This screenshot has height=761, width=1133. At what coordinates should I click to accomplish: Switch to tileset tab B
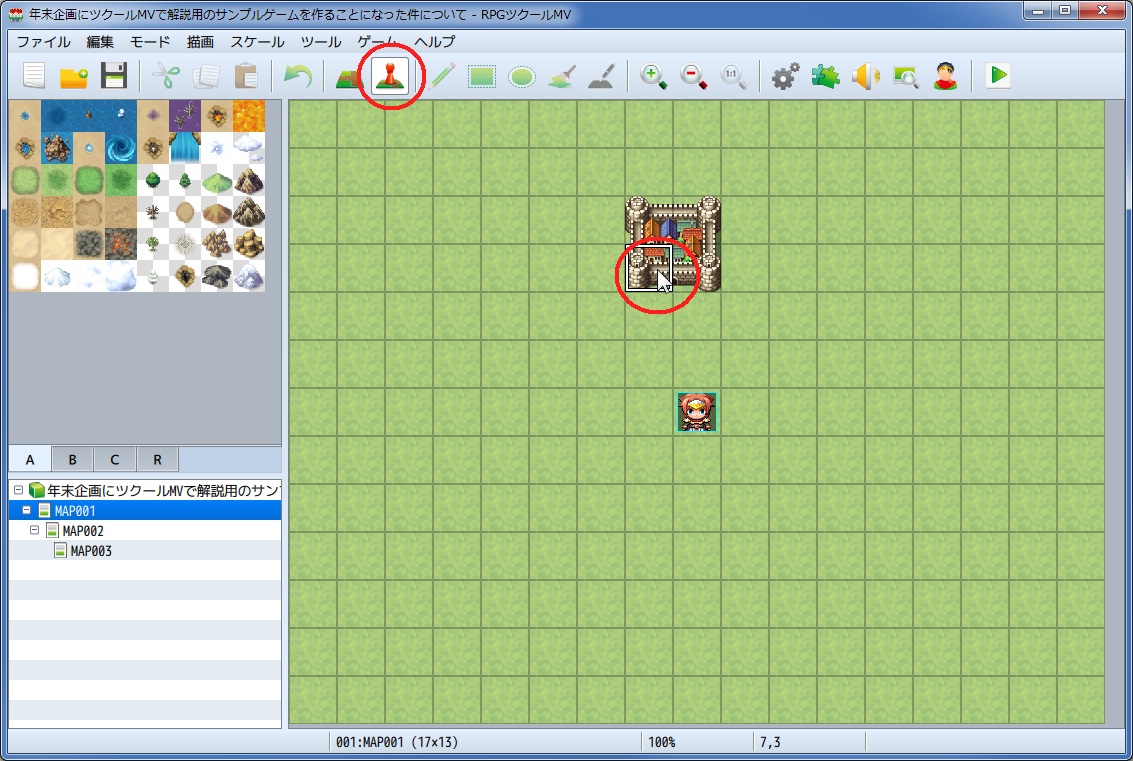[x=72, y=459]
